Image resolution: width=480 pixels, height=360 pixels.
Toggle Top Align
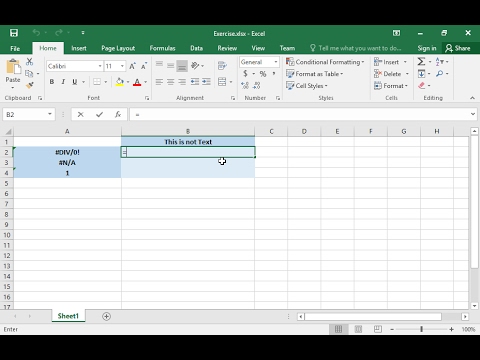click(159, 66)
